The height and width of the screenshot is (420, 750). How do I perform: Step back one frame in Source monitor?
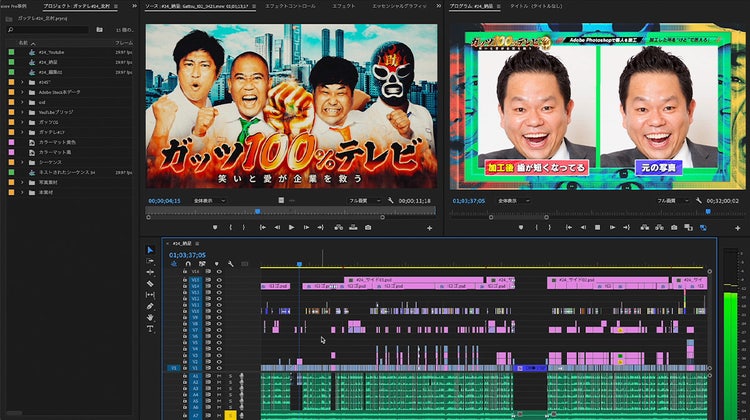point(277,228)
